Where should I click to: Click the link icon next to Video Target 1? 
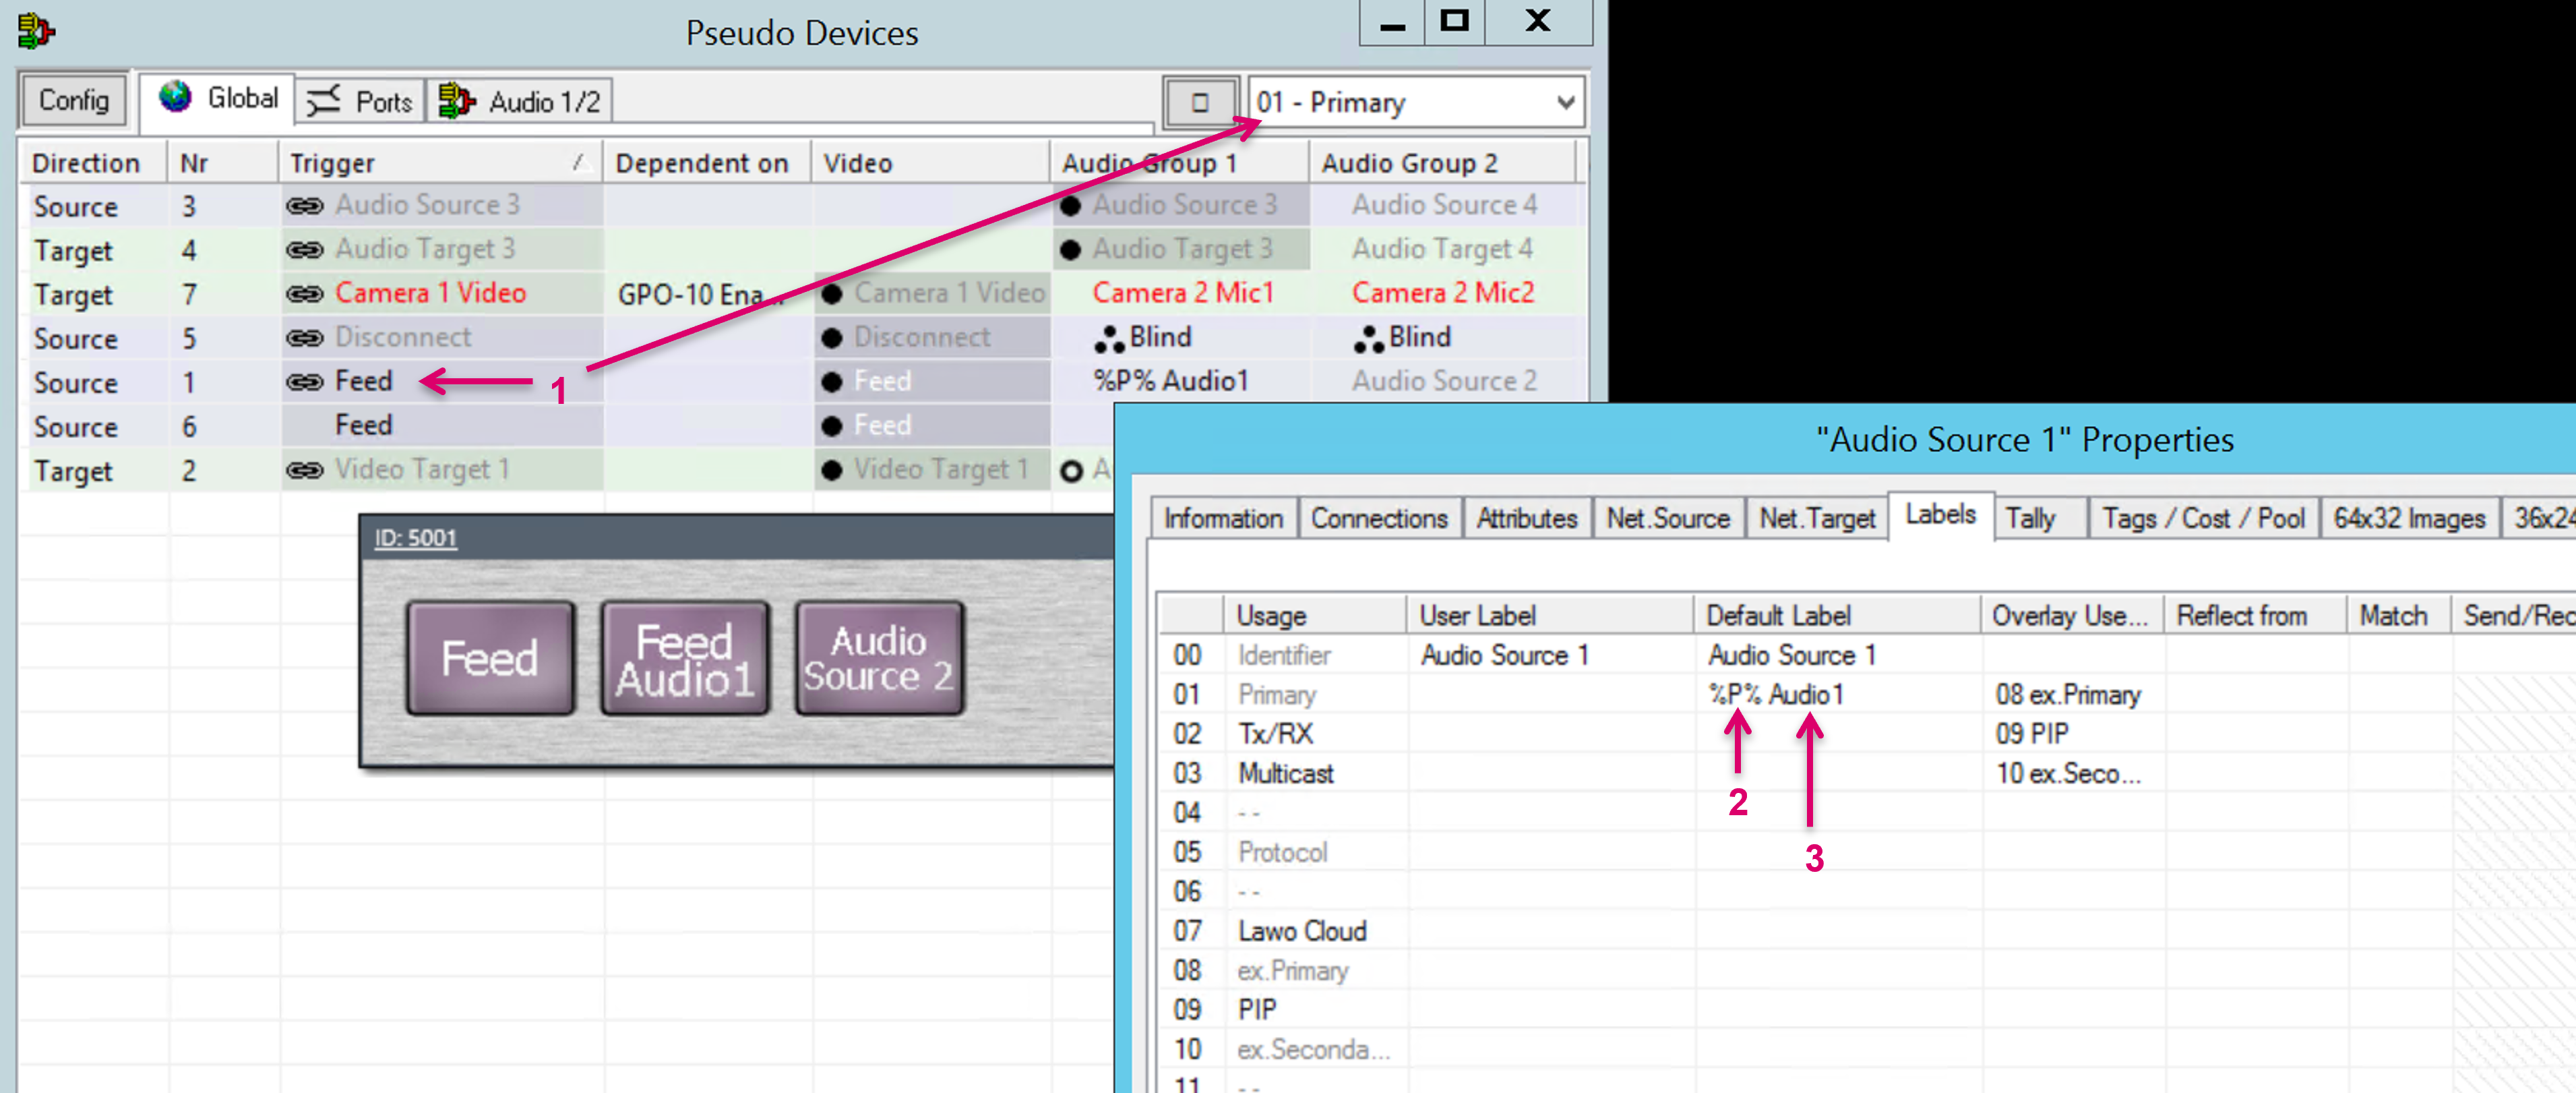(x=304, y=470)
